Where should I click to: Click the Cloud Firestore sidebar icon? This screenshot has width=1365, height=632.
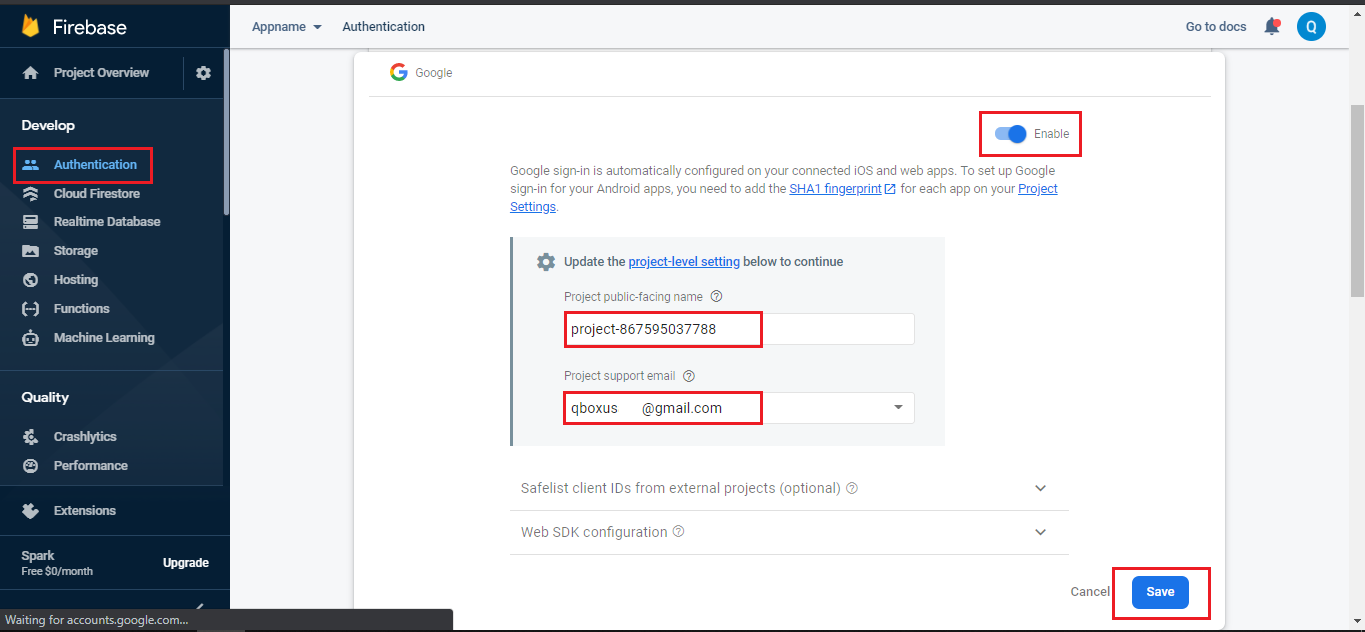31,194
